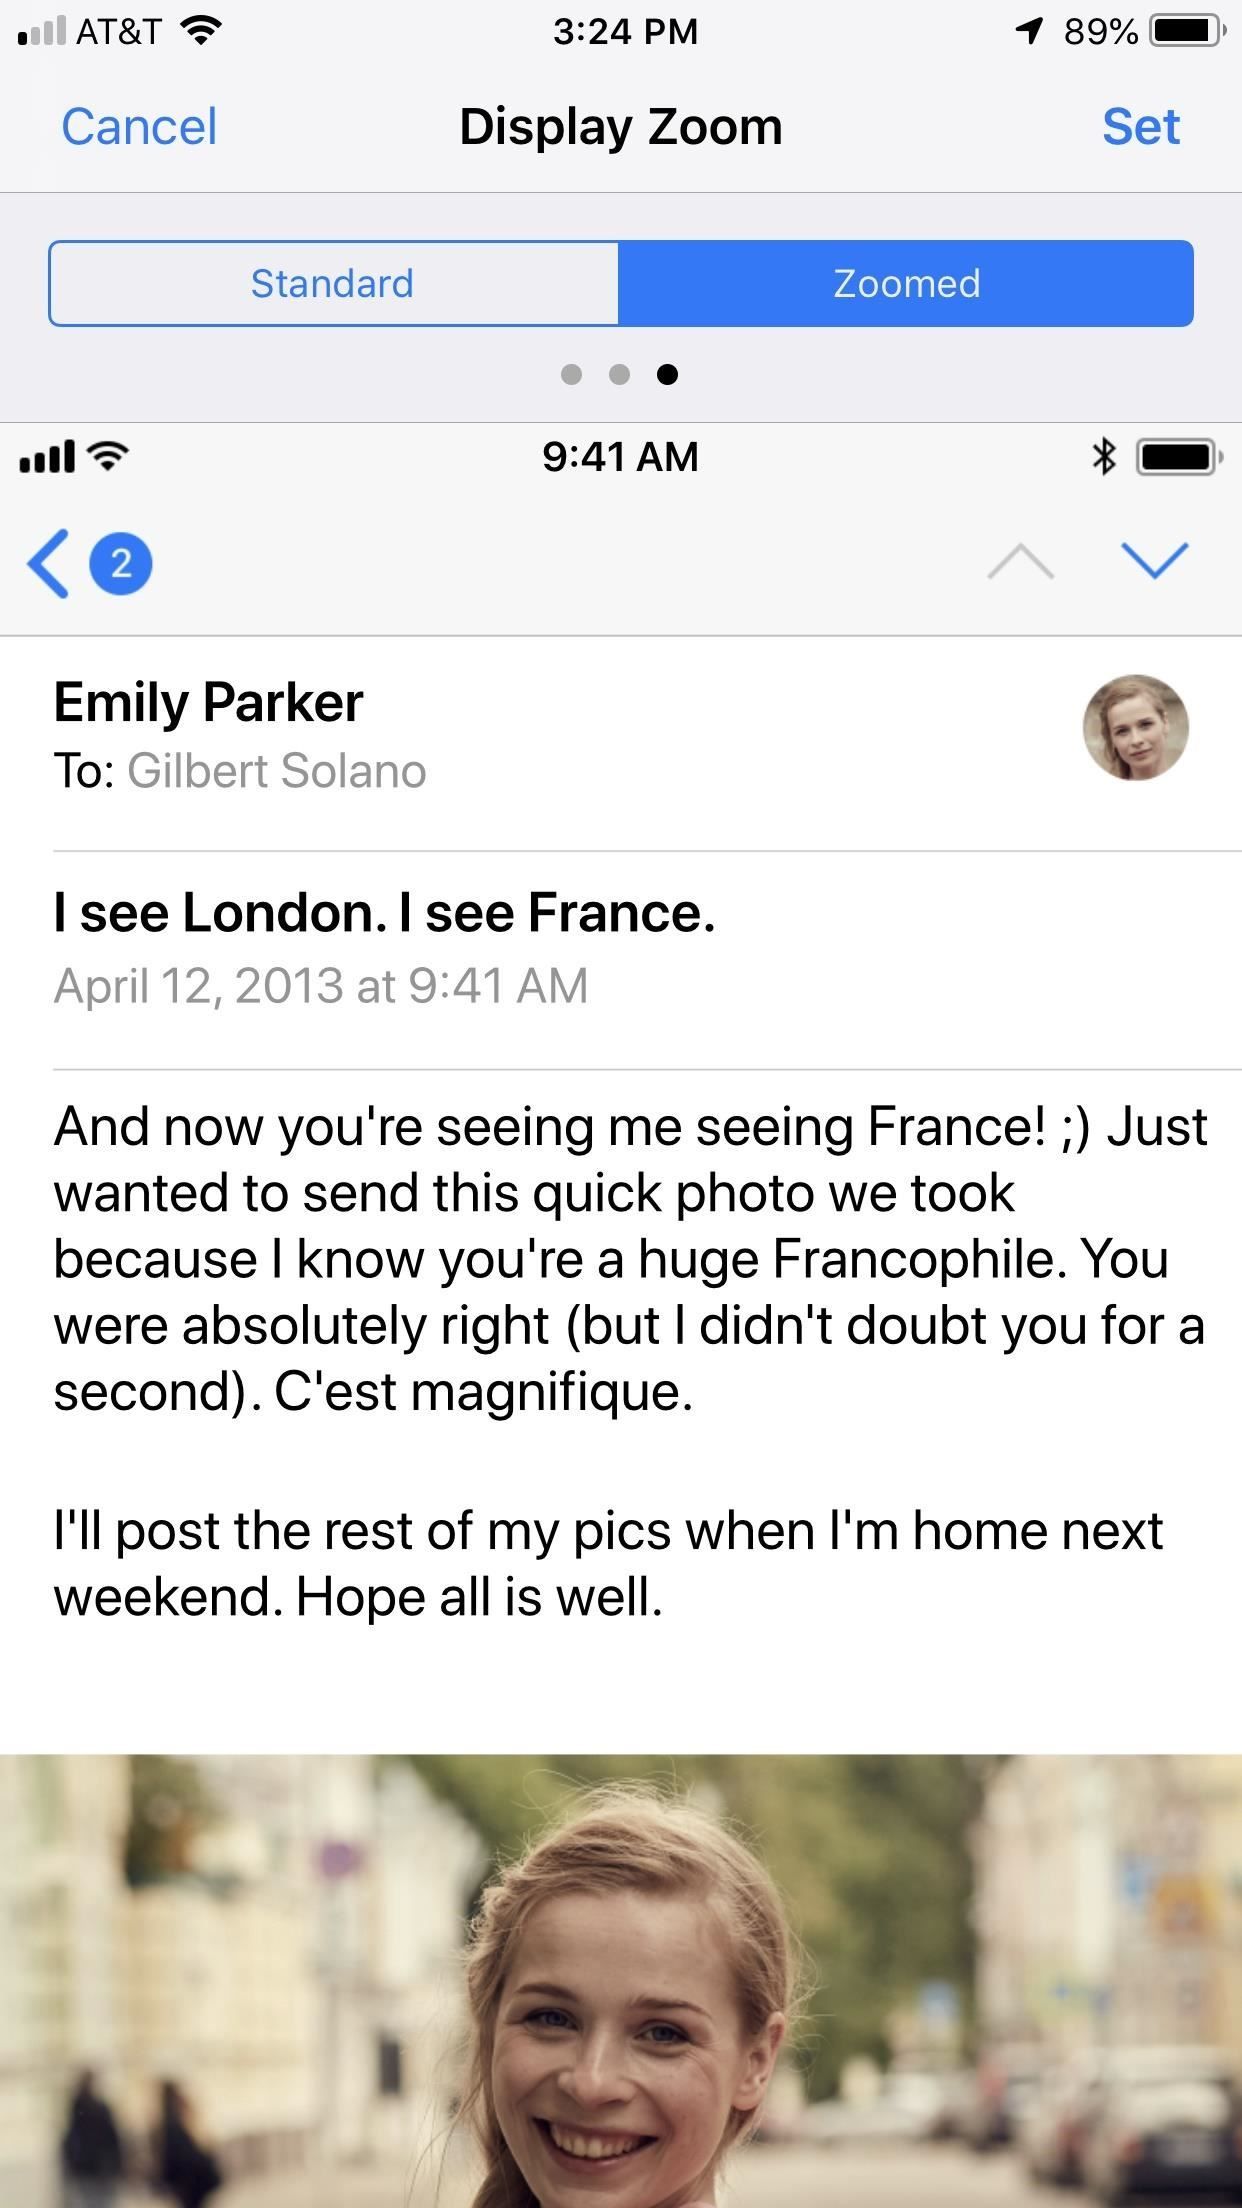
Task: Tap the third preview page dot
Action: pos(667,374)
